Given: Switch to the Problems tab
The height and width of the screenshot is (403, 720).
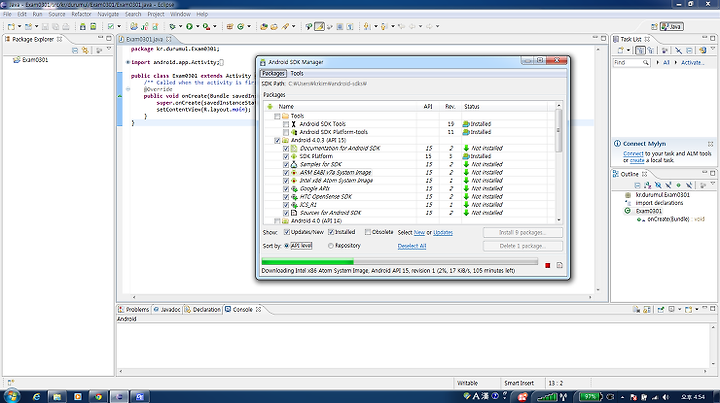Looking at the screenshot, I should click(x=134, y=310).
